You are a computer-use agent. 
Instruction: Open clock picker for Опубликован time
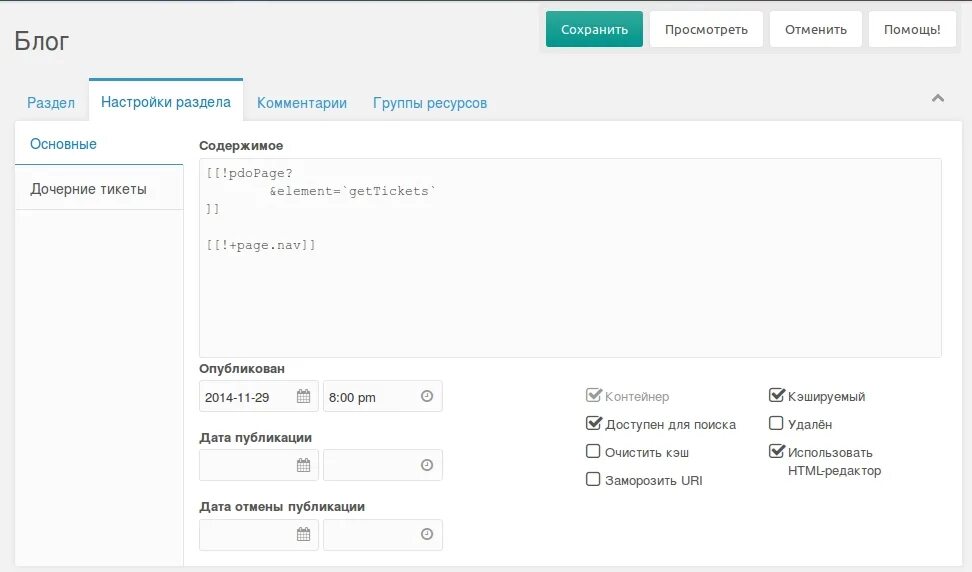pos(426,397)
